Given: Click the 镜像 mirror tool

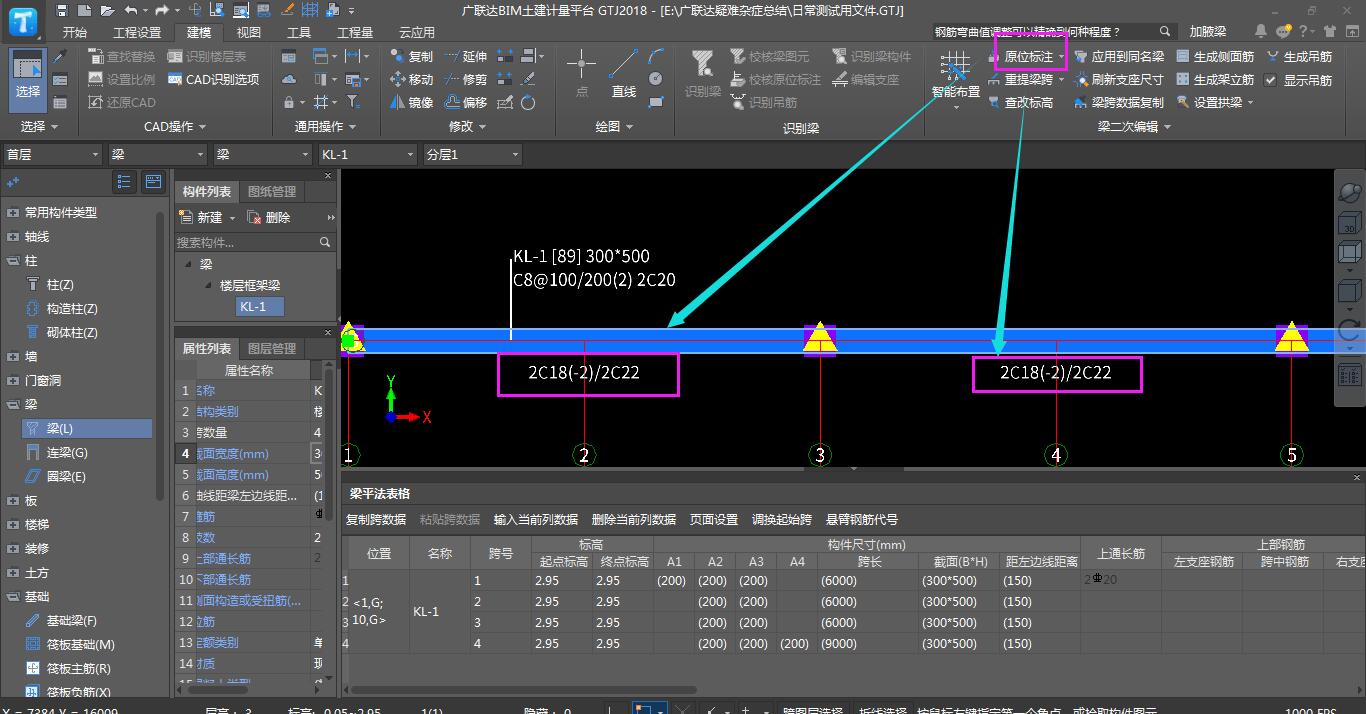Looking at the screenshot, I should pyautogui.click(x=412, y=102).
